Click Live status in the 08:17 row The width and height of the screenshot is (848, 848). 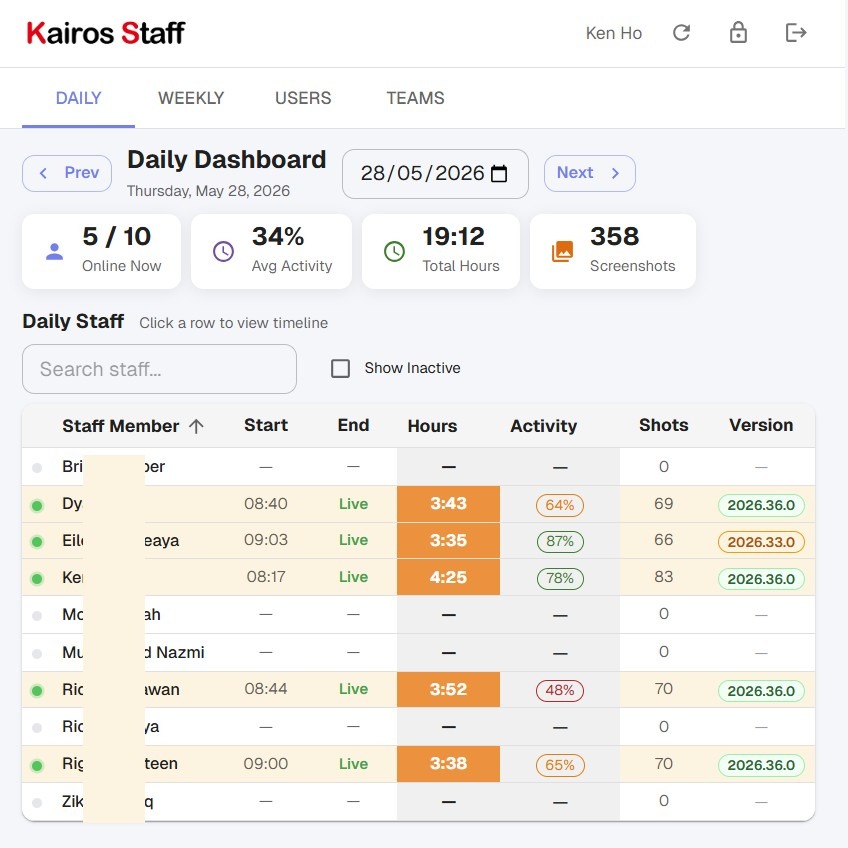pyautogui.click(x=353, y=577)
